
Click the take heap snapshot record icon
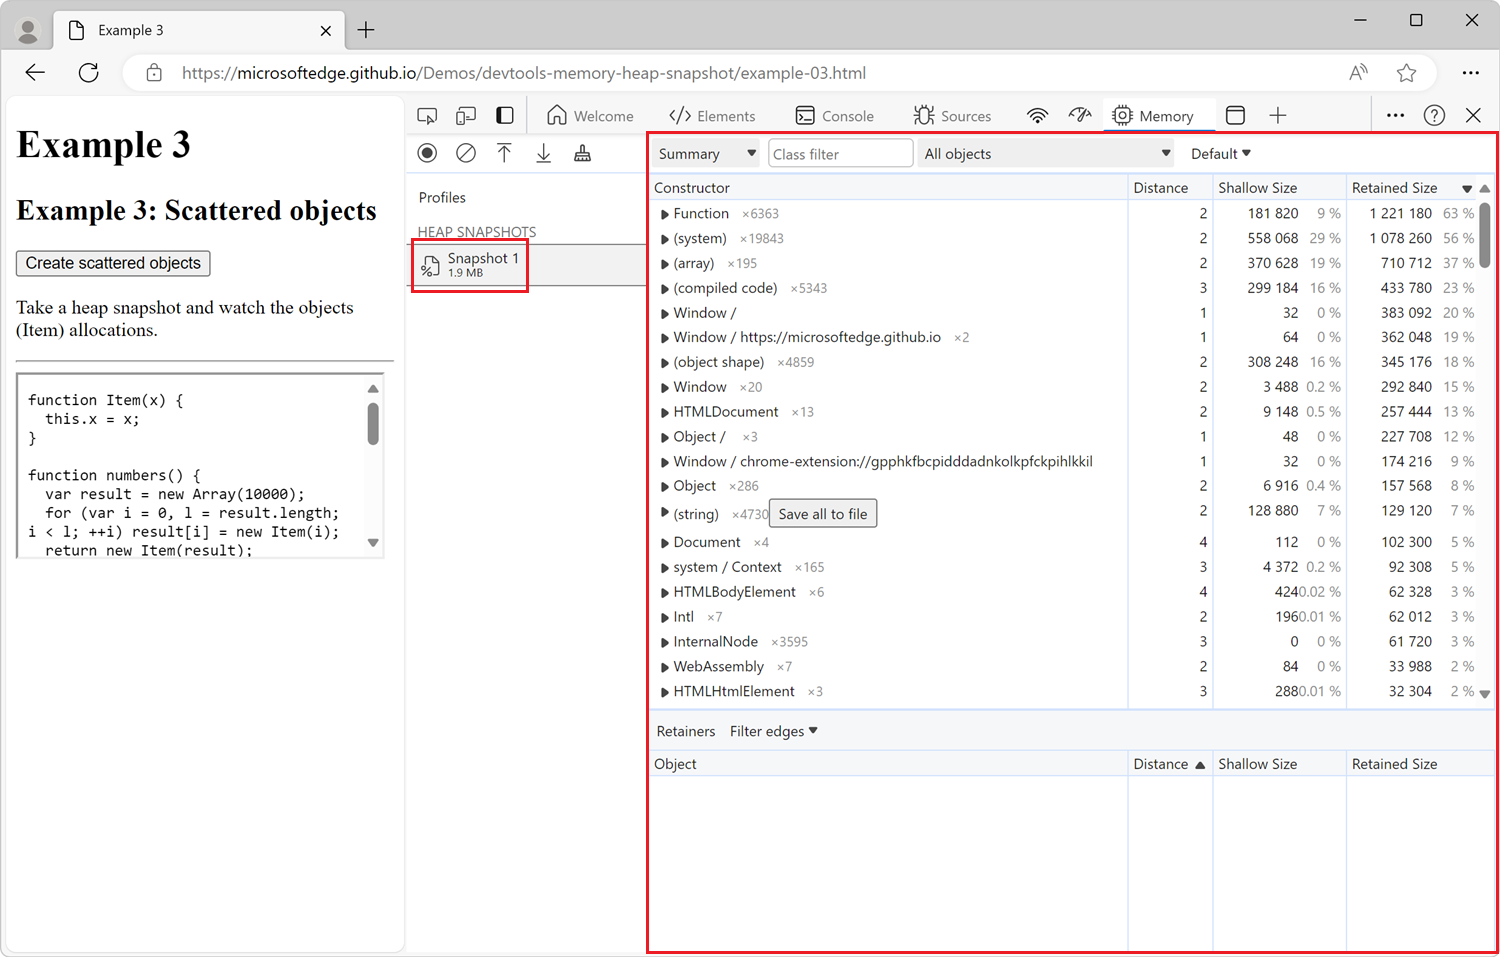[x=427, y=153]
